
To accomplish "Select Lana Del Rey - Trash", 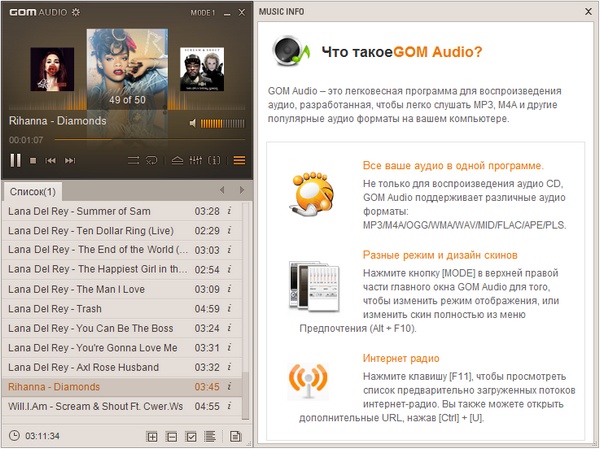I will tap(122, 309).
